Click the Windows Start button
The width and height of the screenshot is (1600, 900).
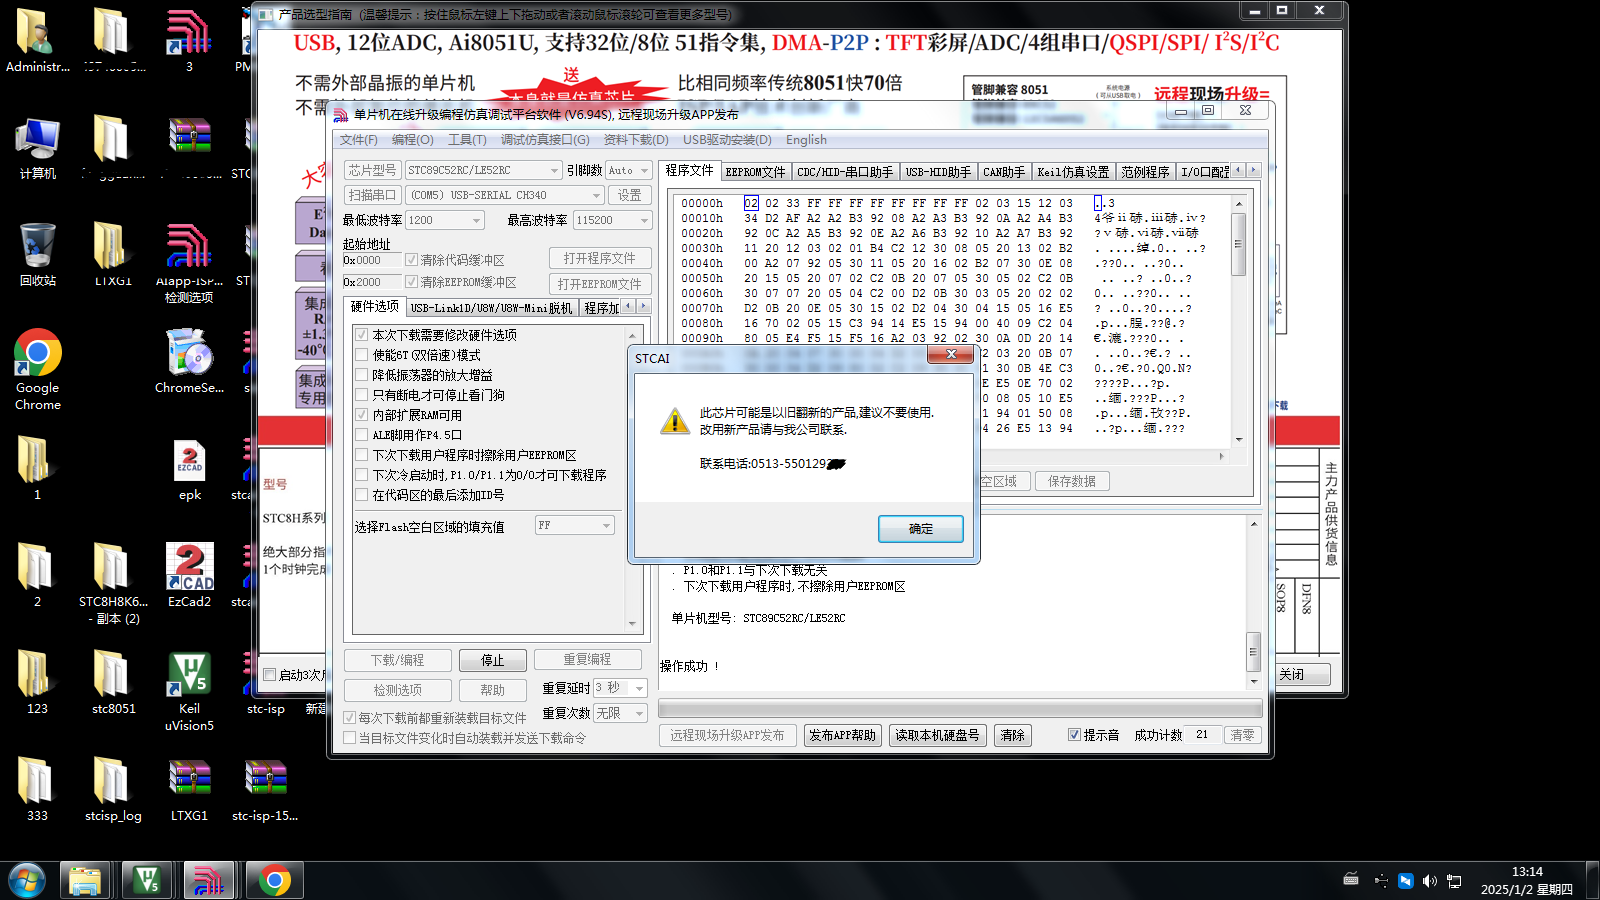coord(27,880)
